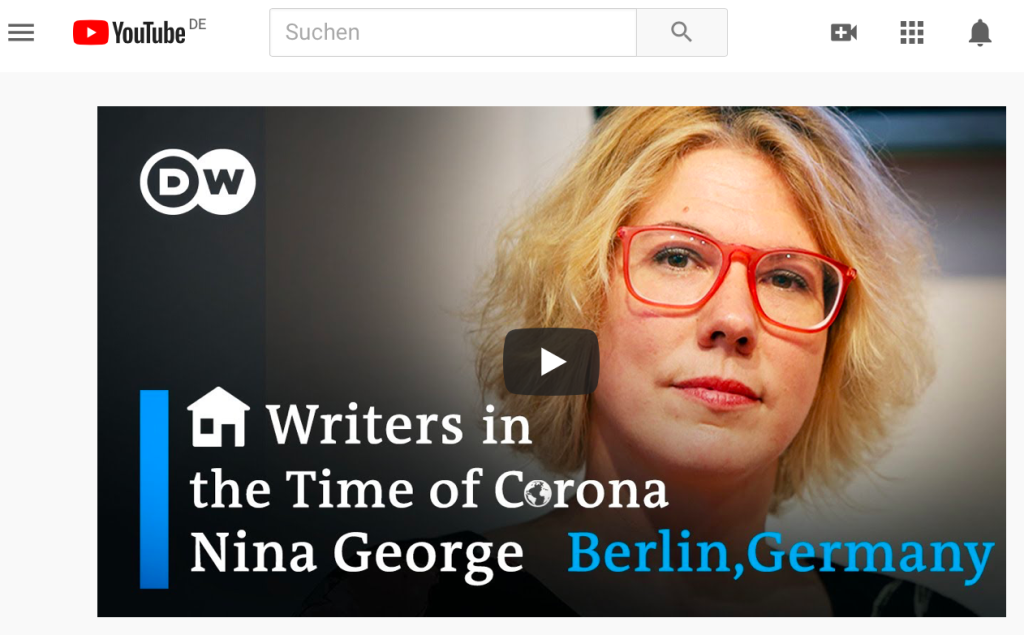The height and width of the screenshot is (635, 1024).
Task: Click the woman's red lips in the video
Action: (x=717, y=391)
